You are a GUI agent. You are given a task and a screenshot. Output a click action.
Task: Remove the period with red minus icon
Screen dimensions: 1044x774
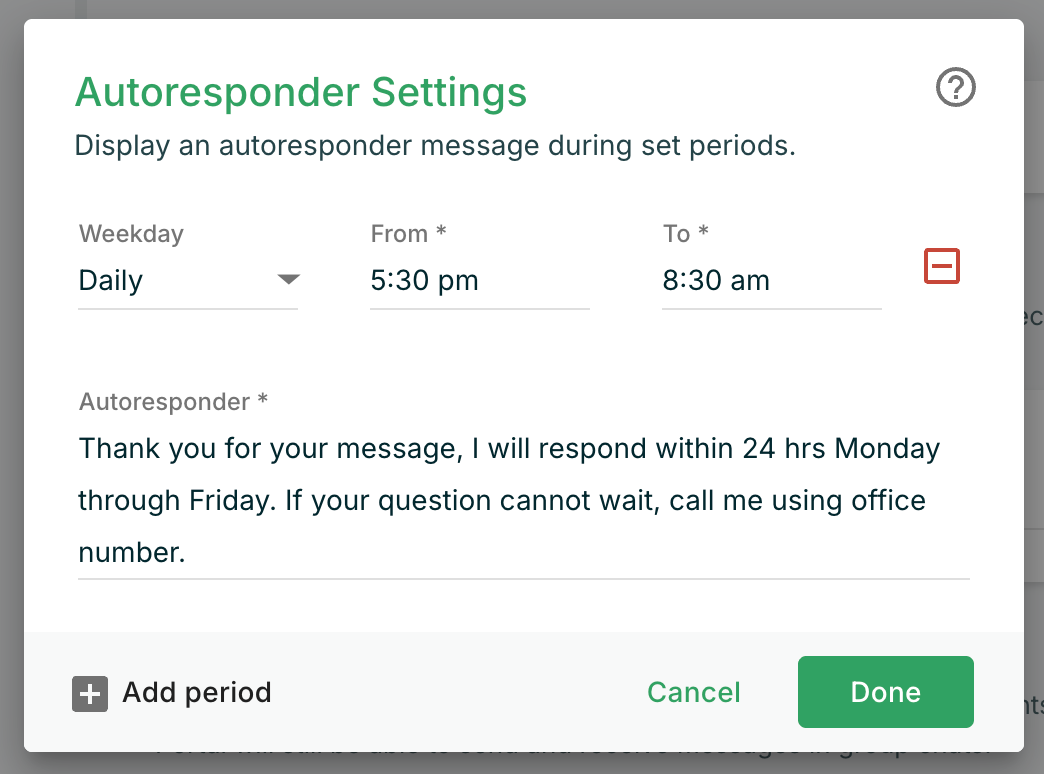(x=941, y=266)
